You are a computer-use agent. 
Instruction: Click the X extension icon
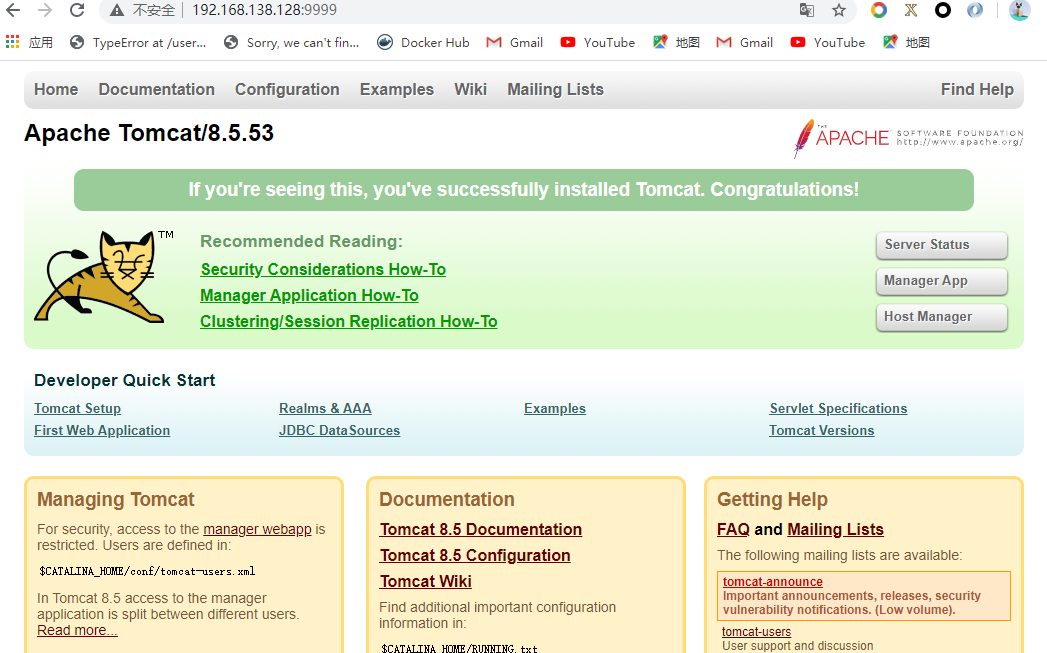click(x=911, y=13)
